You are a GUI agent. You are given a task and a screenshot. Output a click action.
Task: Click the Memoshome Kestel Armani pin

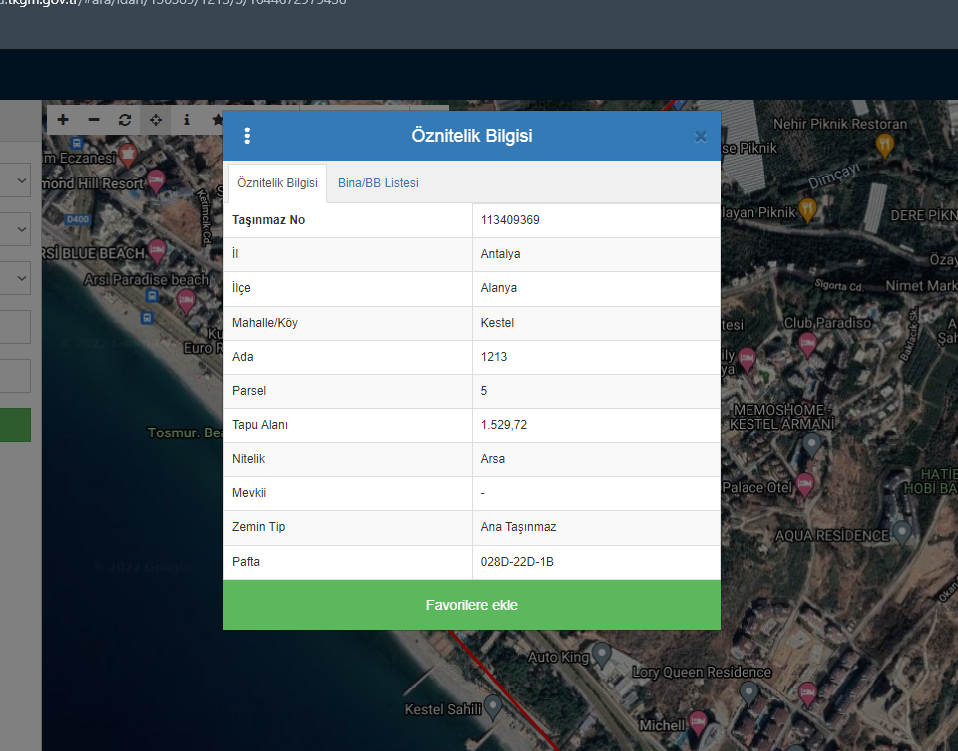pyautogui.click(x=811, y=445)
